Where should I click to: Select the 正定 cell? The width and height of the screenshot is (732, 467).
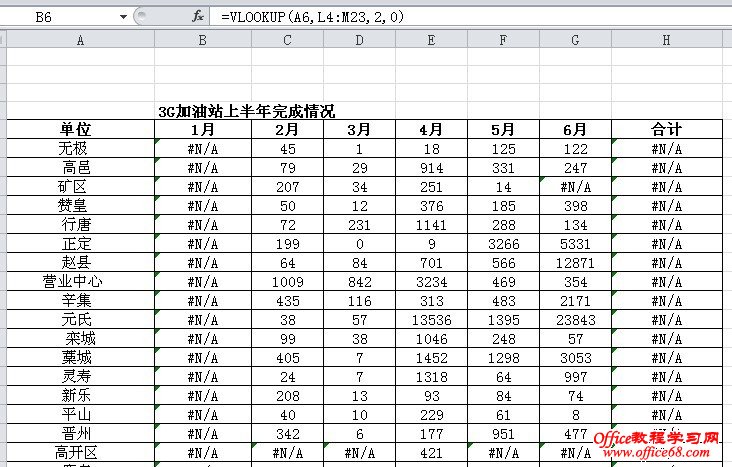pyautogui.click(x=80, y=244)
